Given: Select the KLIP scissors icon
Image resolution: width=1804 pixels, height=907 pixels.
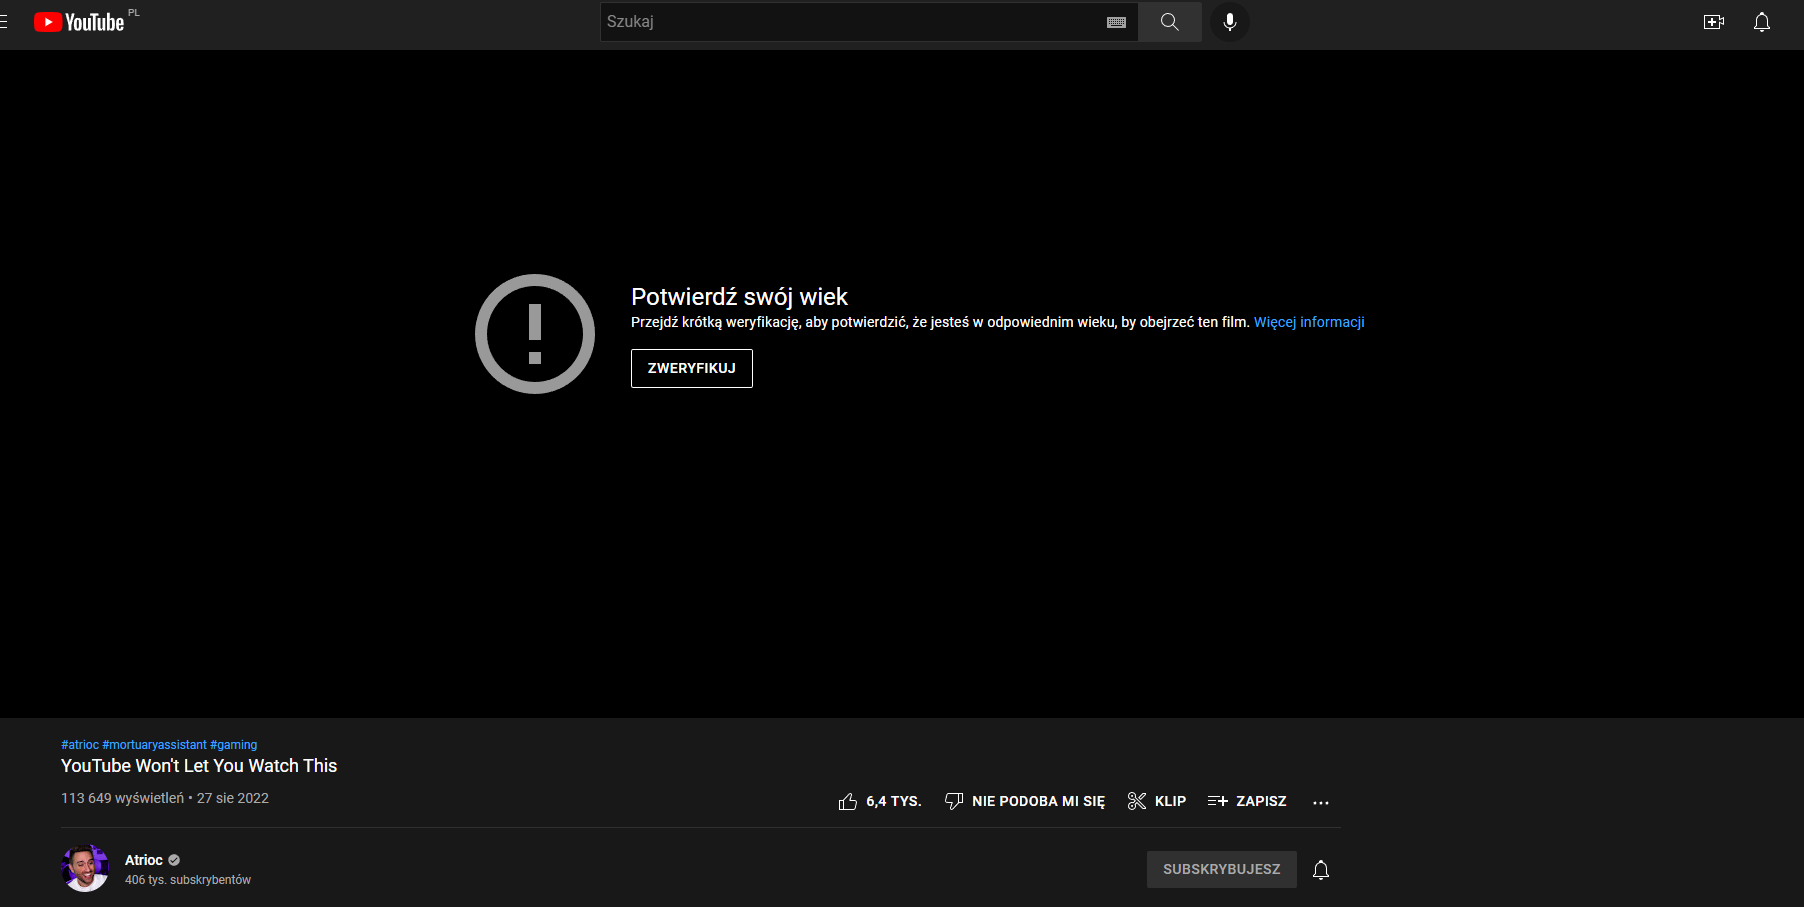Looking at the screenshot, I should click(1137, 801).
